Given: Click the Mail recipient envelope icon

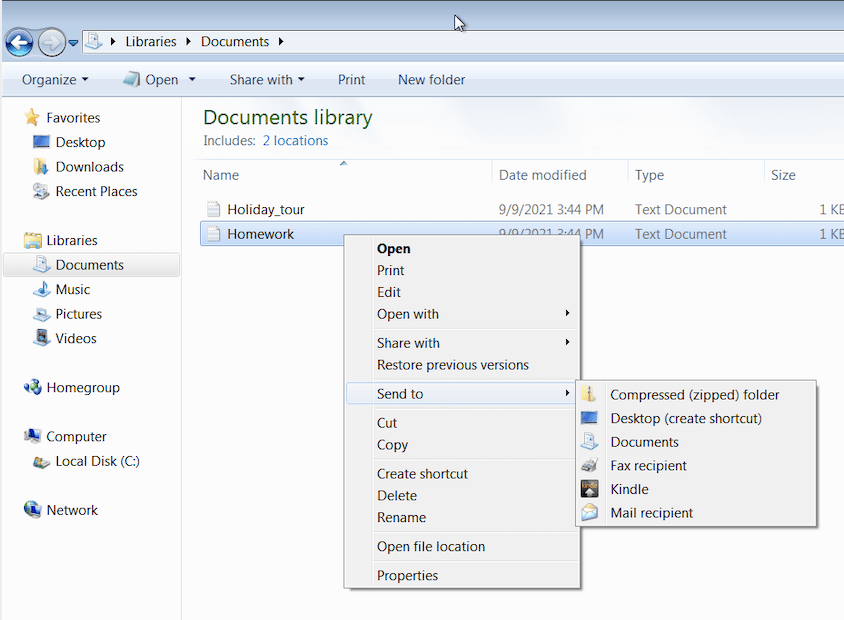Looking at the screenshot, I should tap(590, 513).
